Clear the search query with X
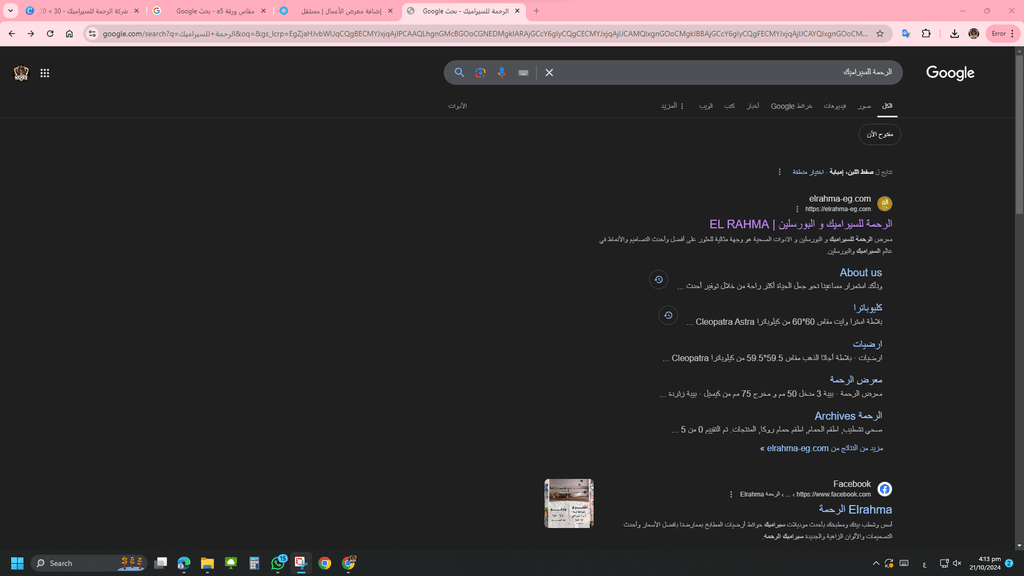 click(549, 72)
